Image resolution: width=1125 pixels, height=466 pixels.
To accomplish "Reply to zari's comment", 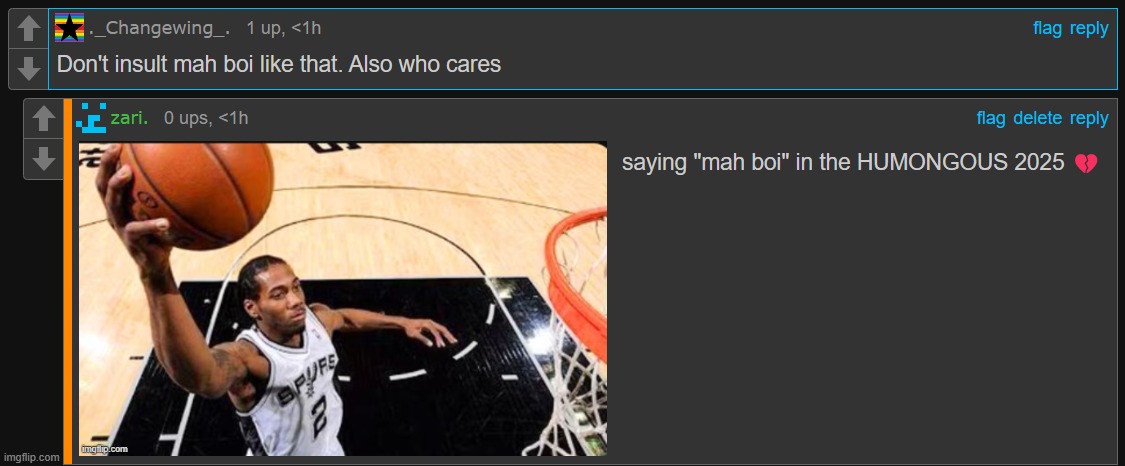I will (x=1089, y=118).
